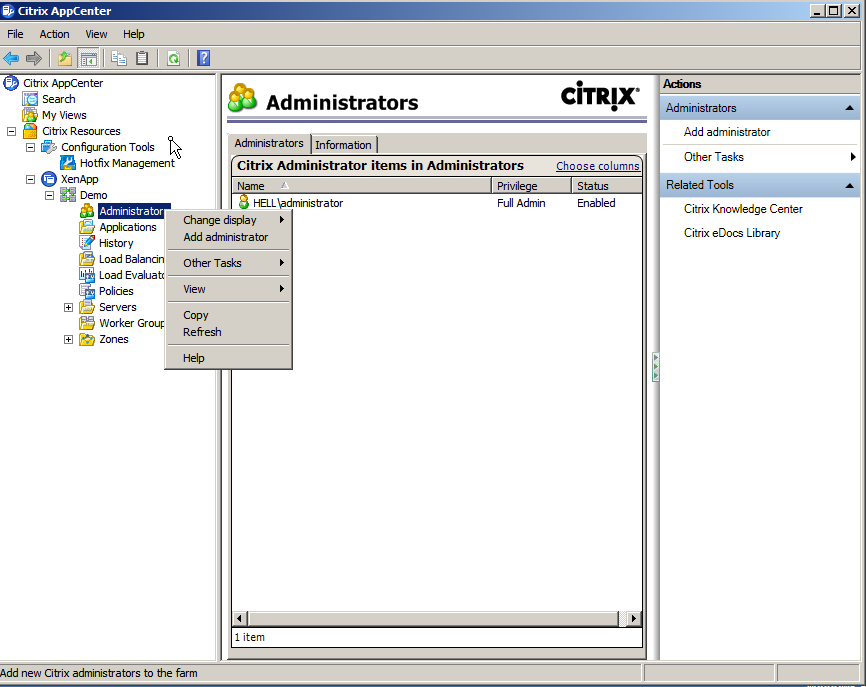
Task: Expand Other Tasks submenu in Actions pane
Action: click(x=852, y=157)
